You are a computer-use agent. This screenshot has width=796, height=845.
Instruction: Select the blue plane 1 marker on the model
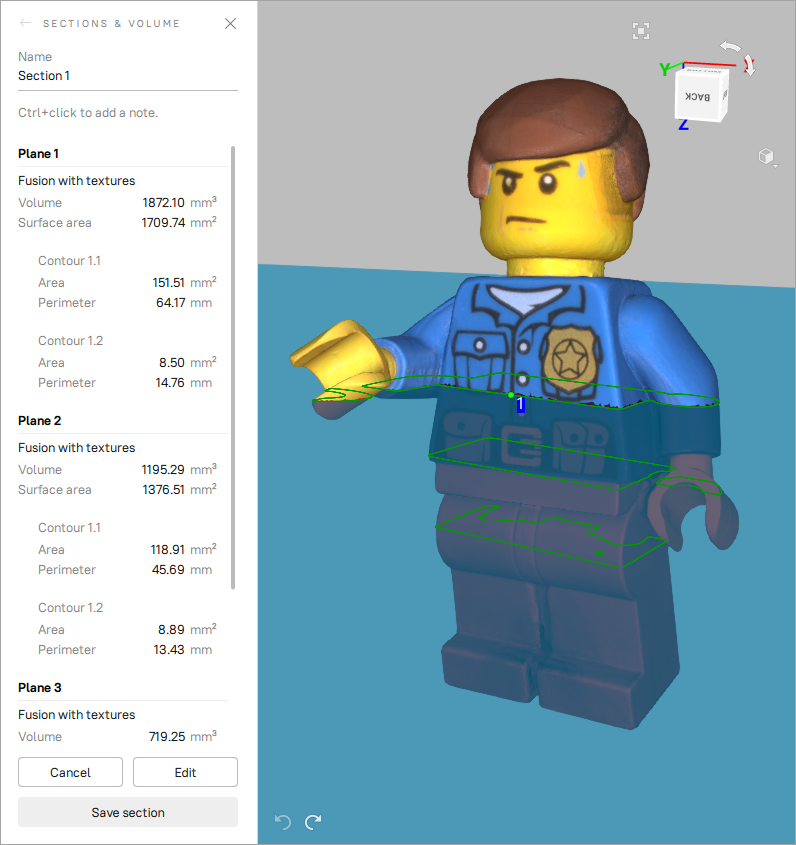pos(520,405)
